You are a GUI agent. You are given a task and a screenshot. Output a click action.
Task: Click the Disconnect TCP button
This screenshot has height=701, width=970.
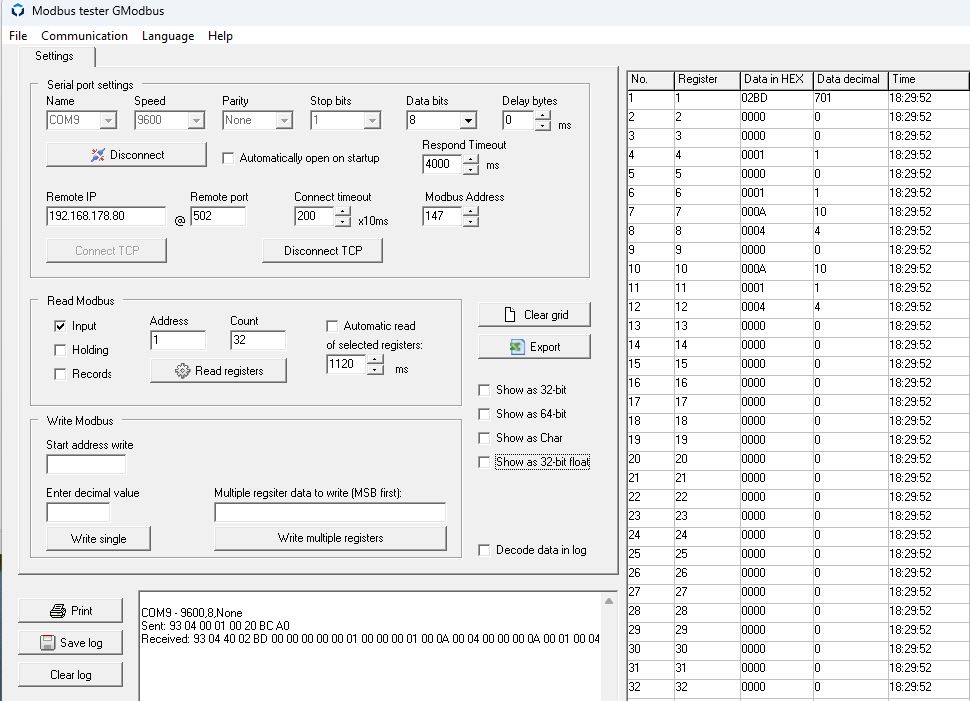tap(323, 251)
